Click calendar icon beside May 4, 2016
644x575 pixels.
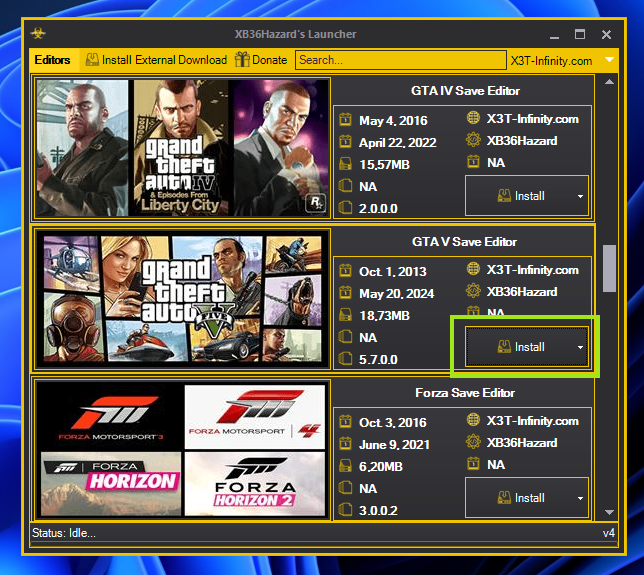[345, 120]
